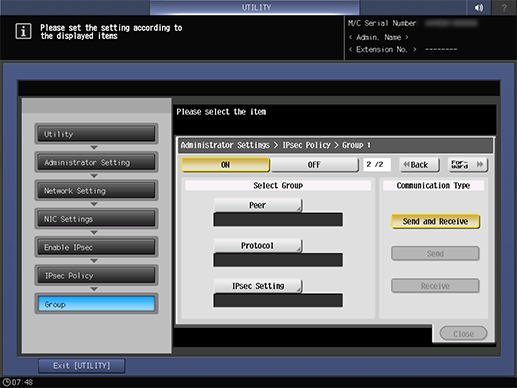The width and height of the screenshot is (517, 388).
Task: Click the speaker volume icon
Action: point(479,7)
